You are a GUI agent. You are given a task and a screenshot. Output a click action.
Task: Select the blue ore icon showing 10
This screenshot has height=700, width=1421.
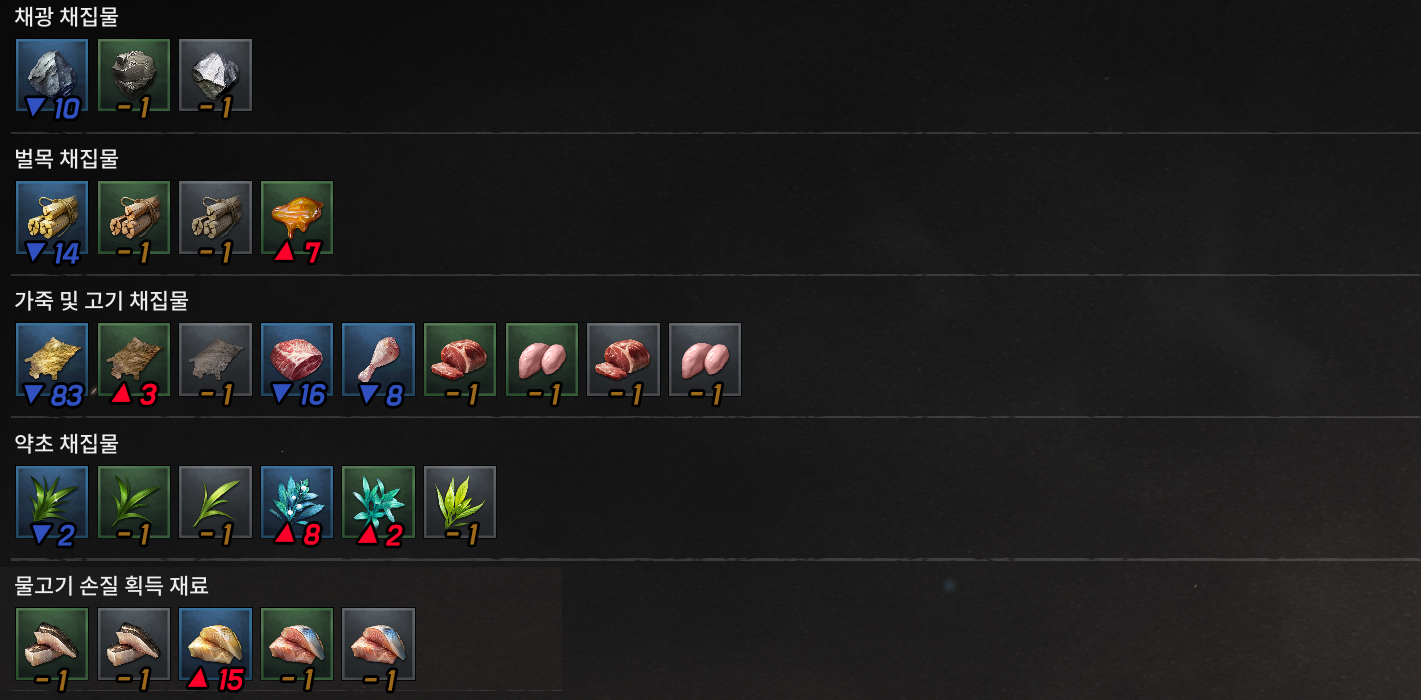(52, 75)
